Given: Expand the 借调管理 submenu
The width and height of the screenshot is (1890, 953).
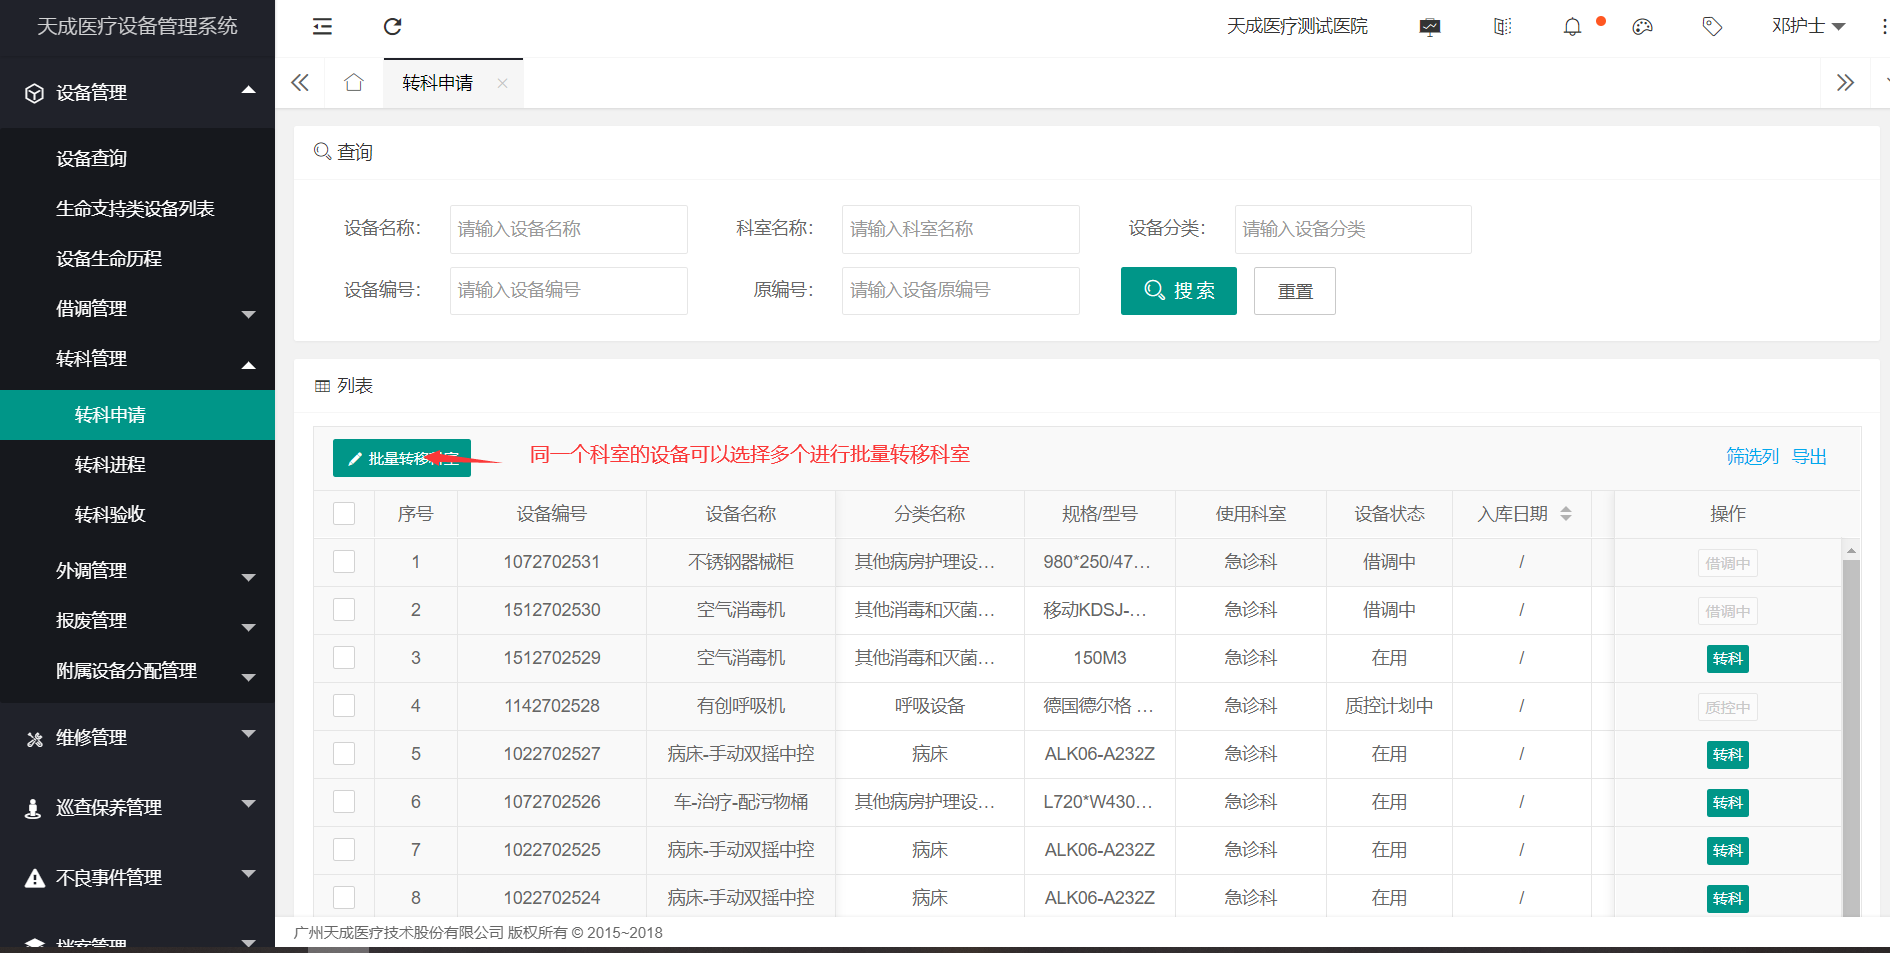Looking at the screenshot, I should 249,314.
